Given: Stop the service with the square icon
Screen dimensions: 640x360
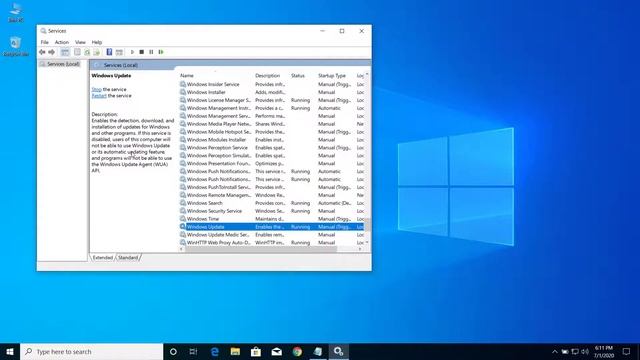Looking at the screenshot, I should coord(142,52).
